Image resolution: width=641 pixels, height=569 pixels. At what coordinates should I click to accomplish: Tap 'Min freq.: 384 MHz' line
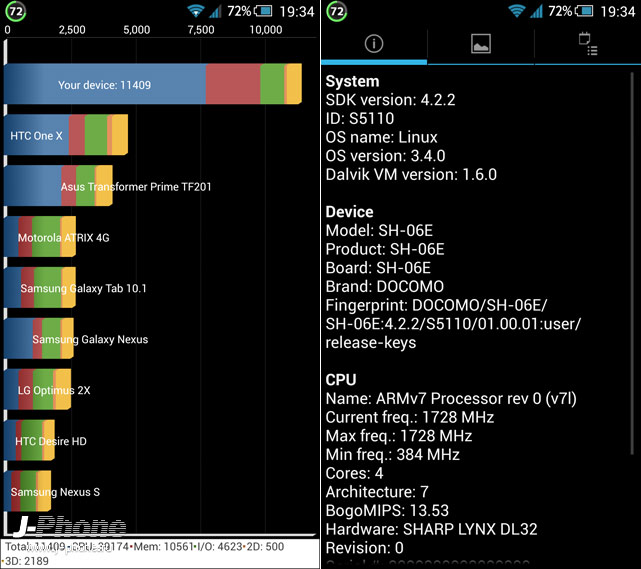click(x=392, y=455)
